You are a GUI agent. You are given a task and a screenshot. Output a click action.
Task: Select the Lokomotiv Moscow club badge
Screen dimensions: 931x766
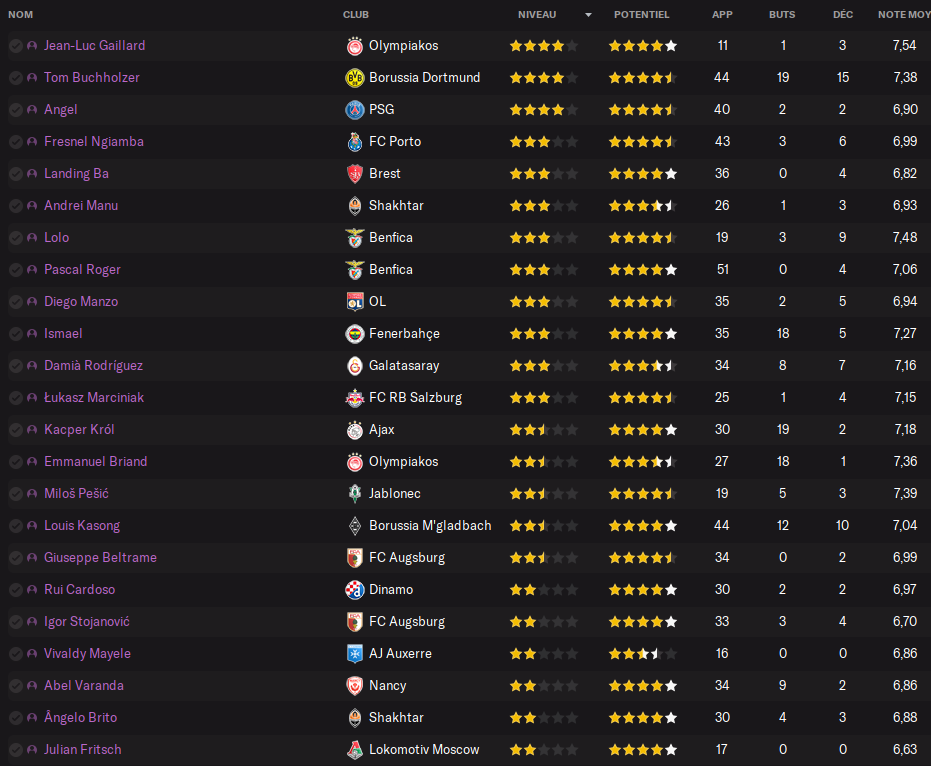coord(354,750)
